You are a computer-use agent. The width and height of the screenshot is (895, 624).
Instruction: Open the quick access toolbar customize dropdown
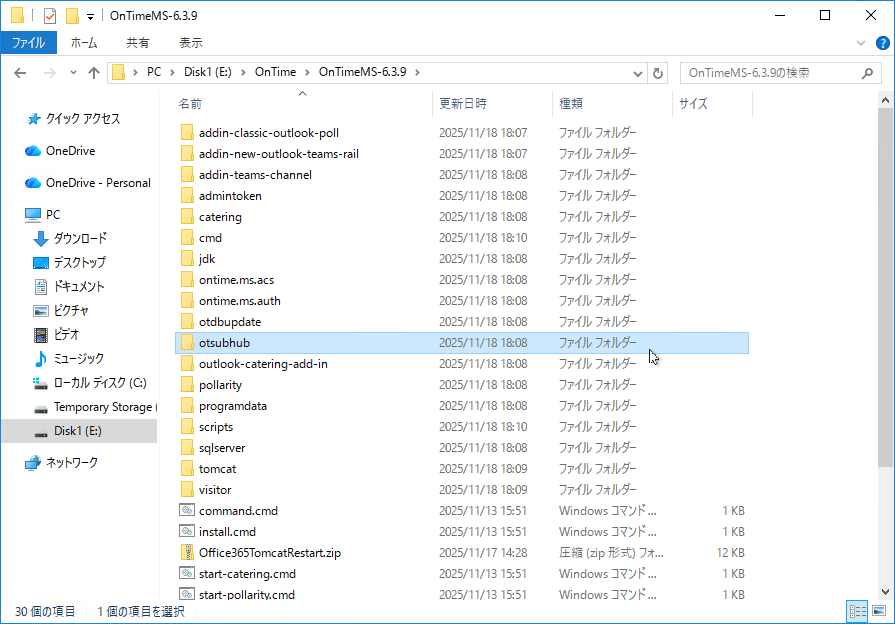(x=90, y=16)
